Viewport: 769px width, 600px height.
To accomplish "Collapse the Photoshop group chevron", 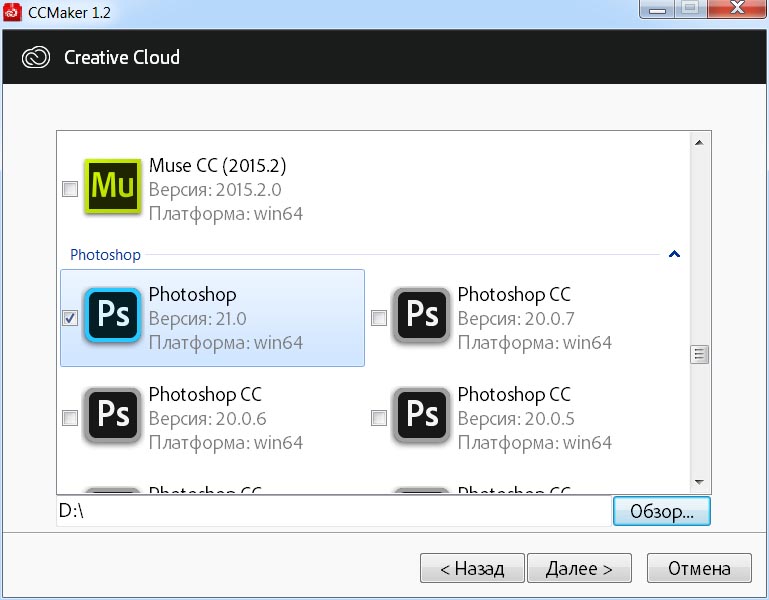I will [674, 254].
